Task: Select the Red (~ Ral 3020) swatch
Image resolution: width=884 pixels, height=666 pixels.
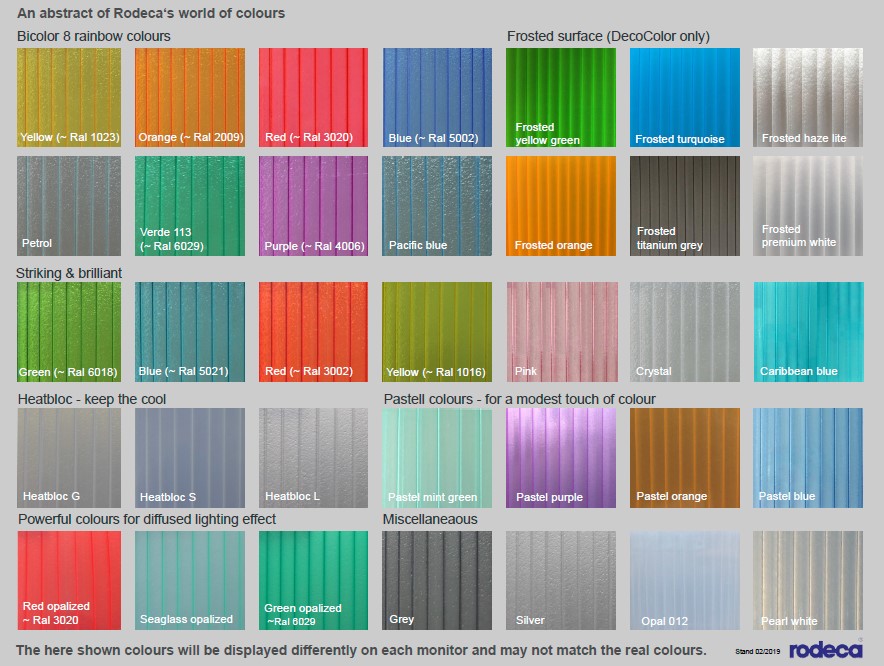Action: [313, 98]
